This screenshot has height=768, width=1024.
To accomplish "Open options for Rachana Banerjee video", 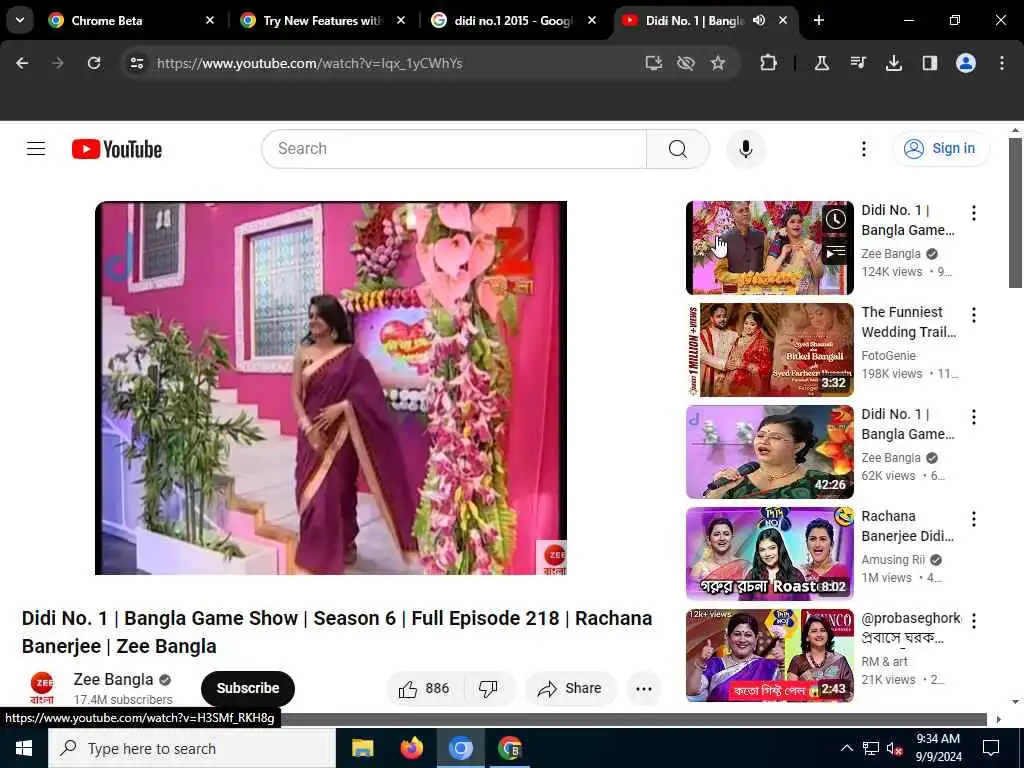I will point(974,519).
